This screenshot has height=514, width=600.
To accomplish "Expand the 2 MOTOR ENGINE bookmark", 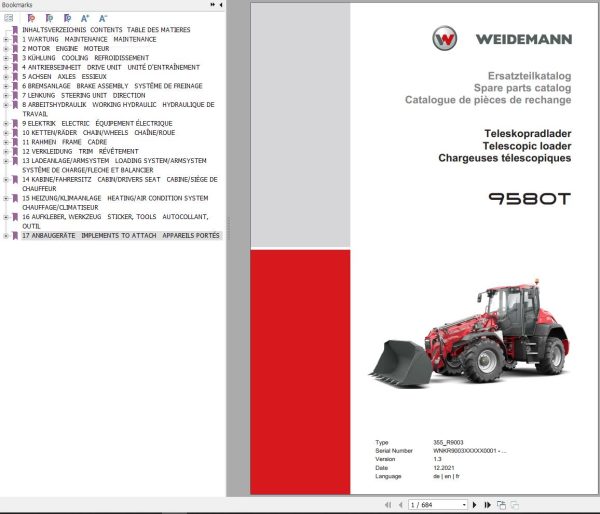I will (x=6, y=49).
